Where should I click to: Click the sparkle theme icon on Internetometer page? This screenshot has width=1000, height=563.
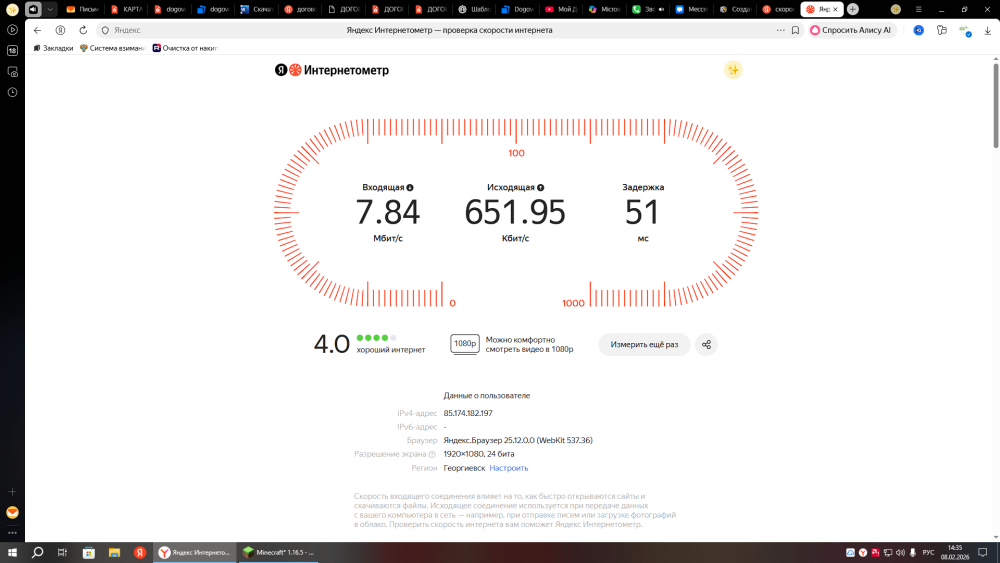(x=733, y=70)
